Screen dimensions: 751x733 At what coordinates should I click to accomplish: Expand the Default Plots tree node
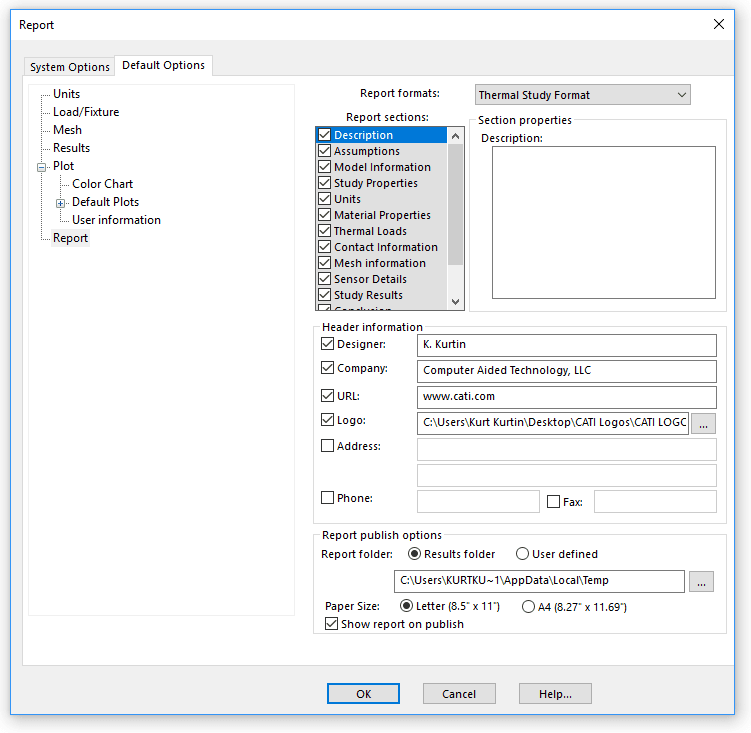[x=61, y=203]
